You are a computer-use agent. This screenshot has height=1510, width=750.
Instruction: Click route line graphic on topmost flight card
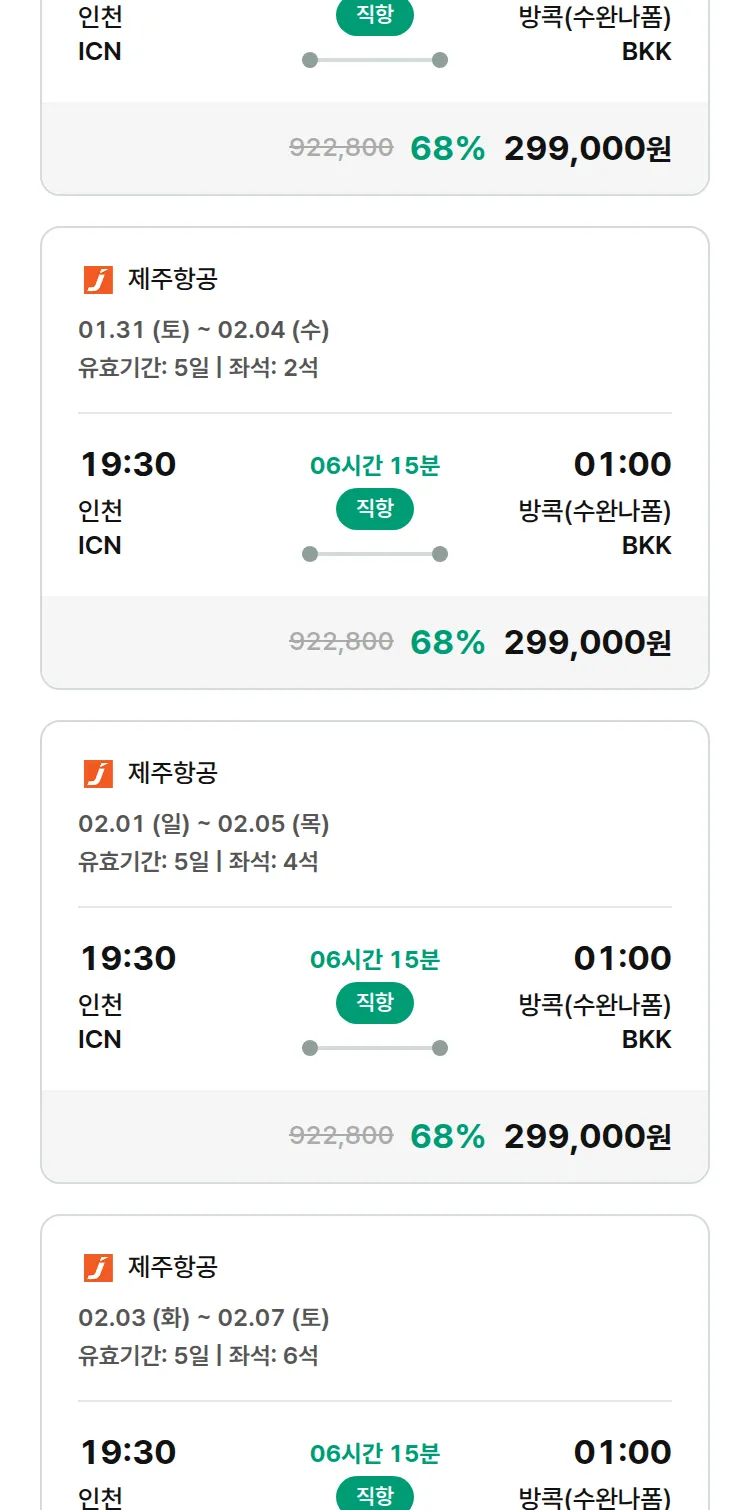[x=375, y=60]
